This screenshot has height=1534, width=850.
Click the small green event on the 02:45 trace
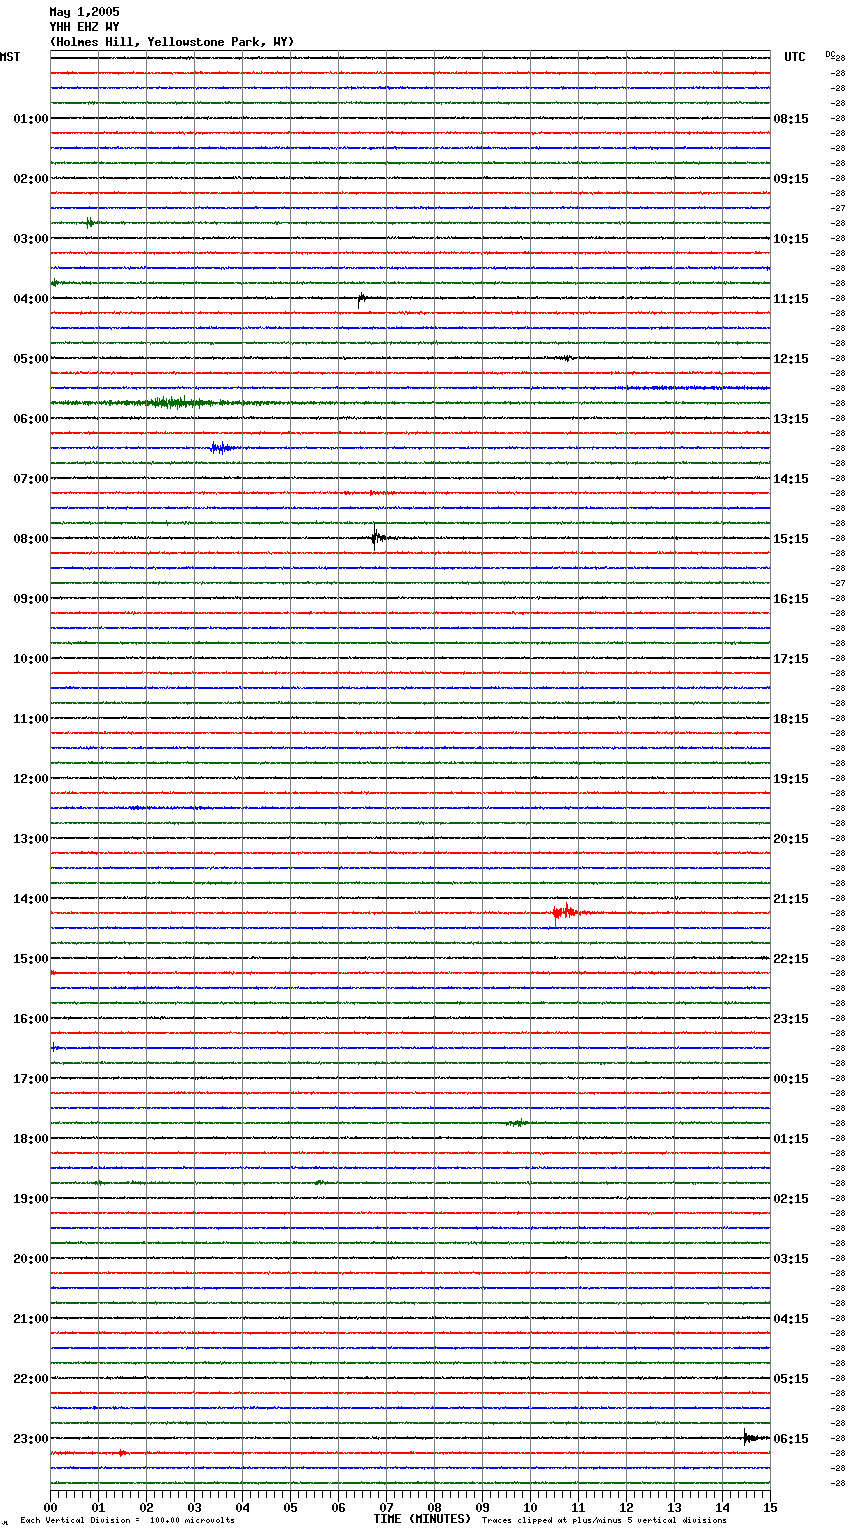89,222
